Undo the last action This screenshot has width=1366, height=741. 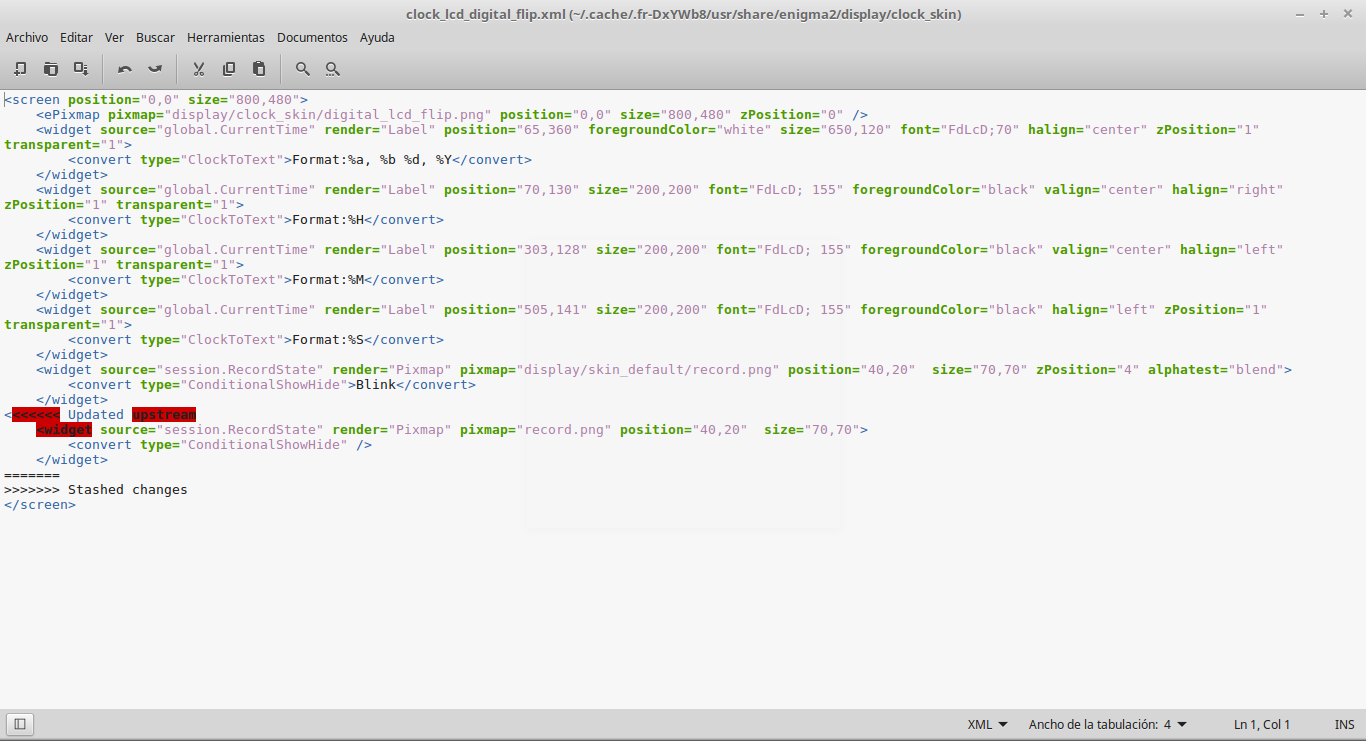125,69
